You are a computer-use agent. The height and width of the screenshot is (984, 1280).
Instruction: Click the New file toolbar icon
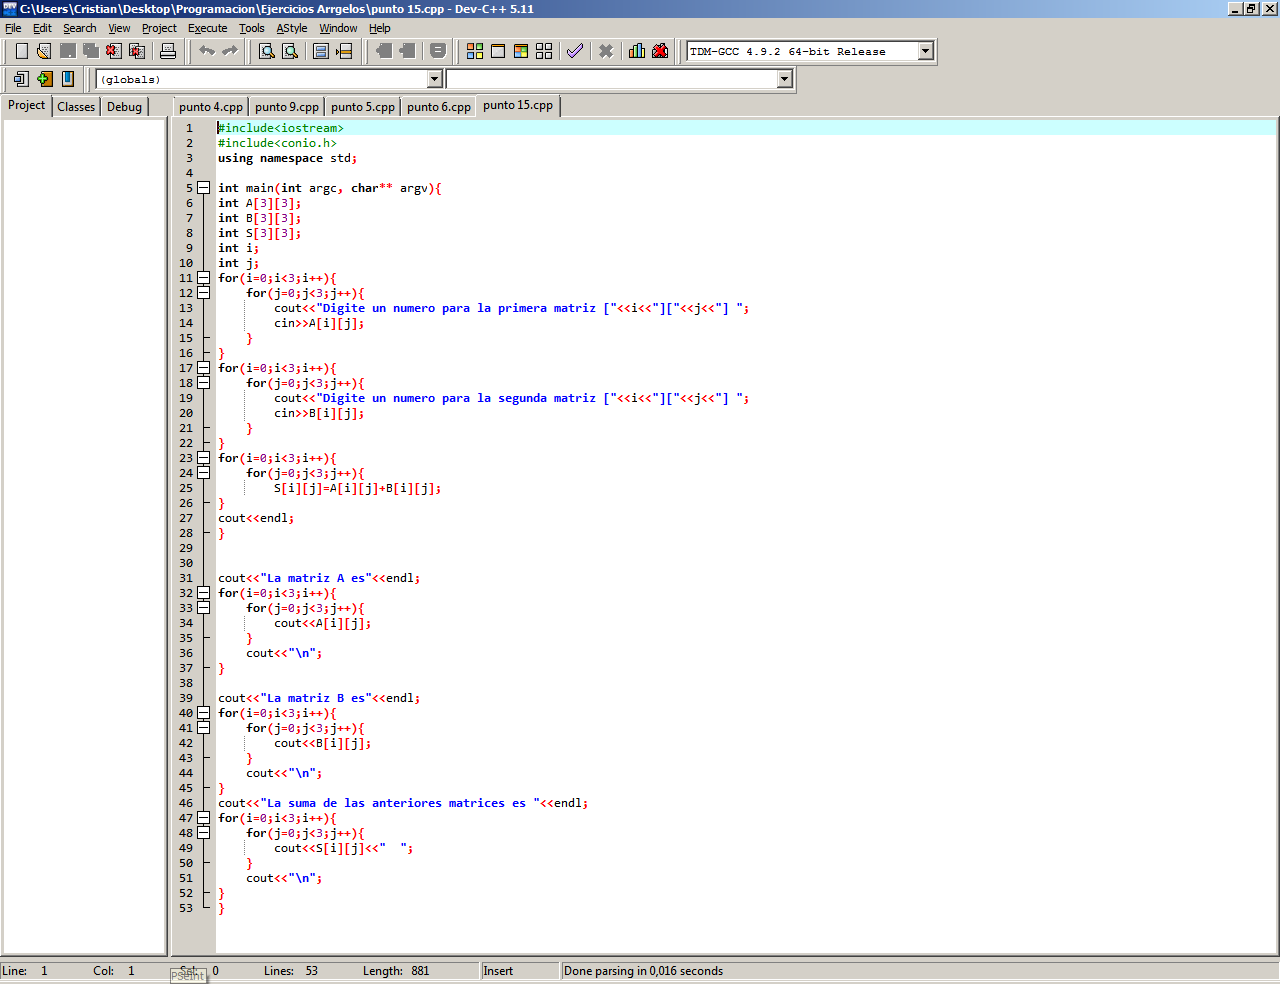pyautogui.click(x=21, y=51)
